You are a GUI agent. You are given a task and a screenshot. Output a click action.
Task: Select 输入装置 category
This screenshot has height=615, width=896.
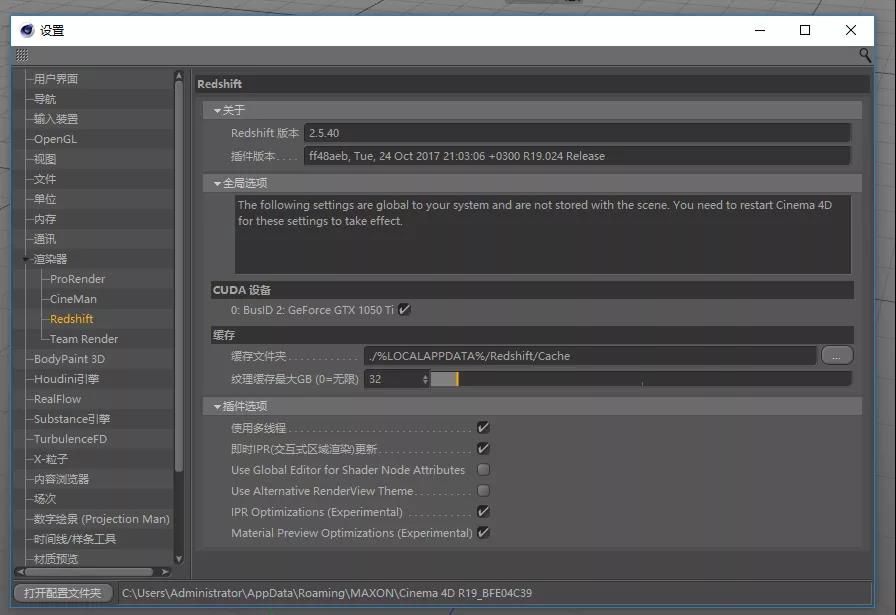pyautogui.click(x=55, y=119)
